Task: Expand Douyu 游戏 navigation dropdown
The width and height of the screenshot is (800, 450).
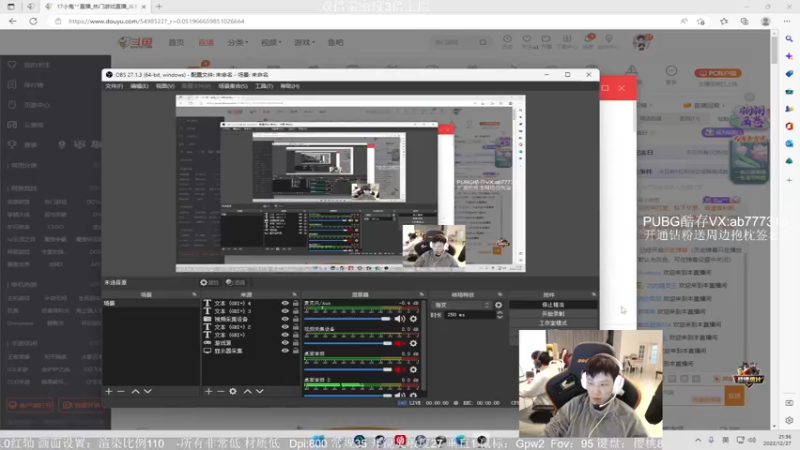Action: 305,42
